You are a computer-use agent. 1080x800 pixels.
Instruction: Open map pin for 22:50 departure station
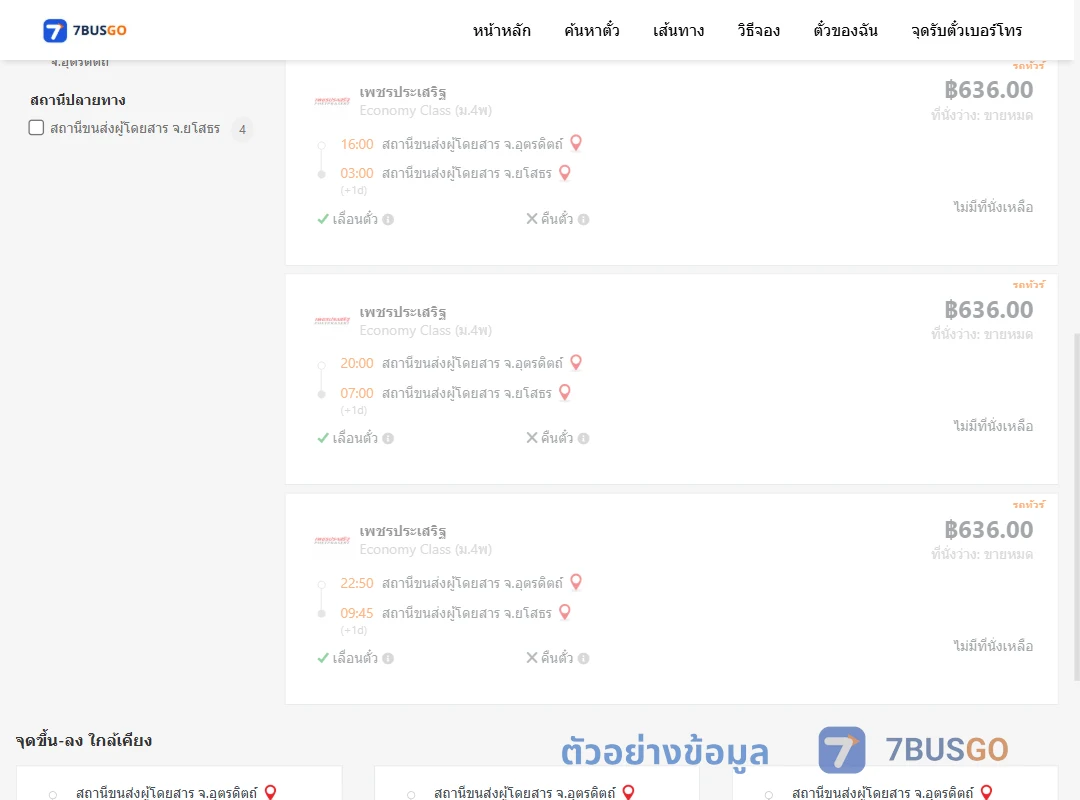[577, 582]
